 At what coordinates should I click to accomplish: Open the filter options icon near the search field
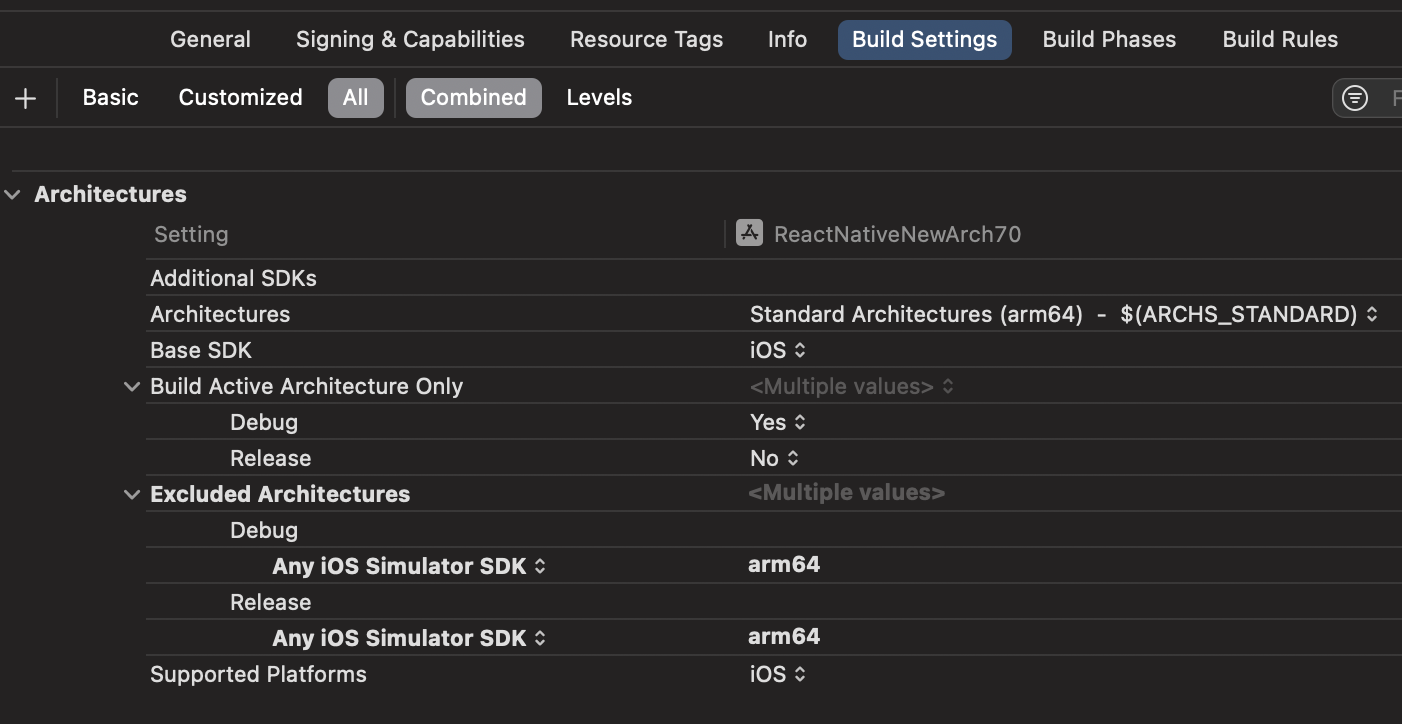pyautogui.click(x=1355, y=97)
